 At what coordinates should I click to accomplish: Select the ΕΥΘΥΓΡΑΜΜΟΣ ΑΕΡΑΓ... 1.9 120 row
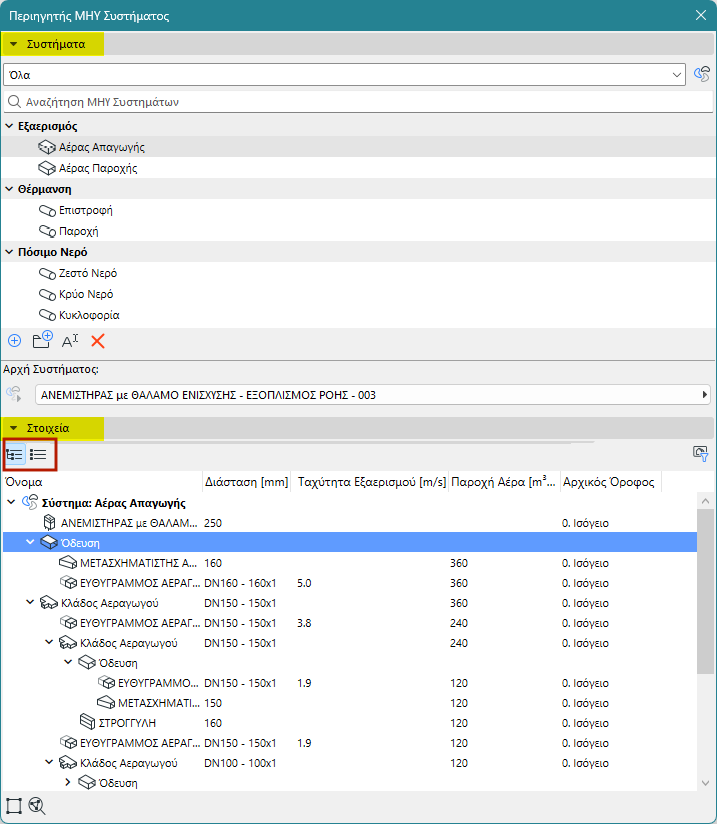coord(350,743)
